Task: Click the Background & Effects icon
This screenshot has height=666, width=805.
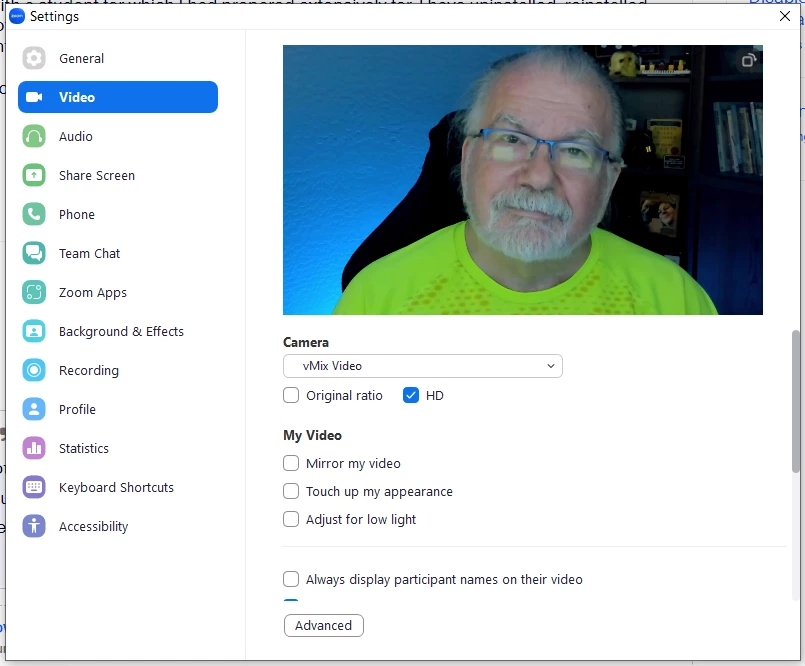Action: coord(34,331)
